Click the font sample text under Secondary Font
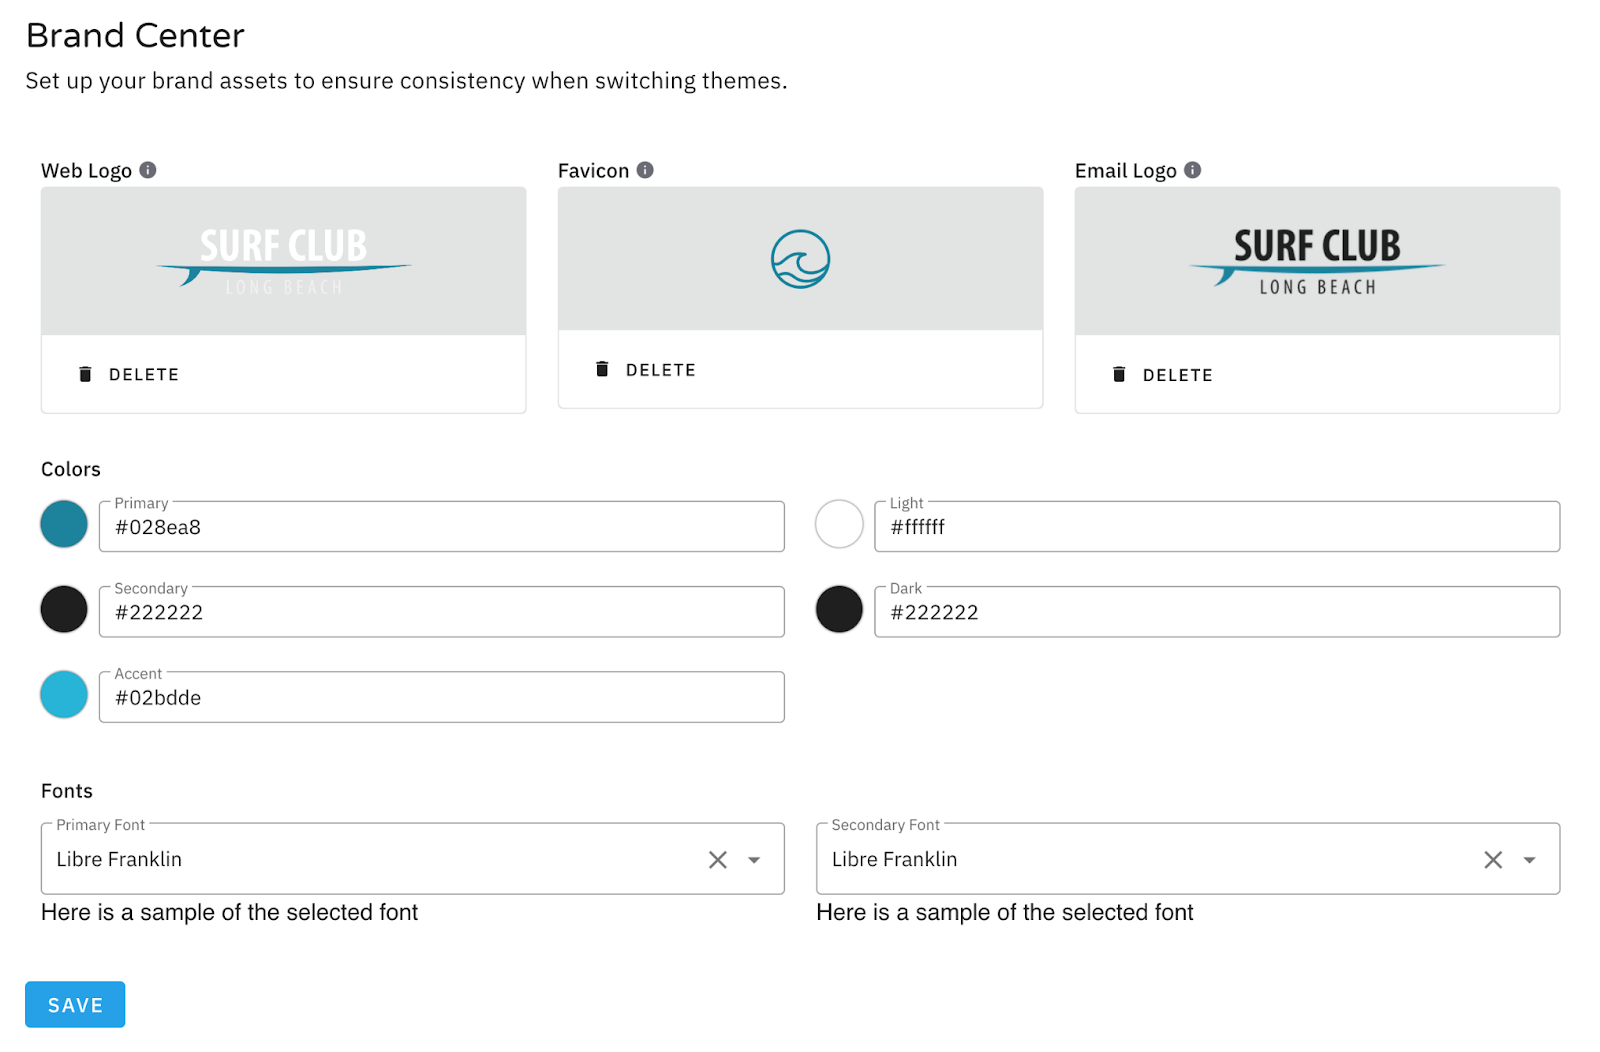Viewport: 1600px width, 1052px height. [1005, 912]
